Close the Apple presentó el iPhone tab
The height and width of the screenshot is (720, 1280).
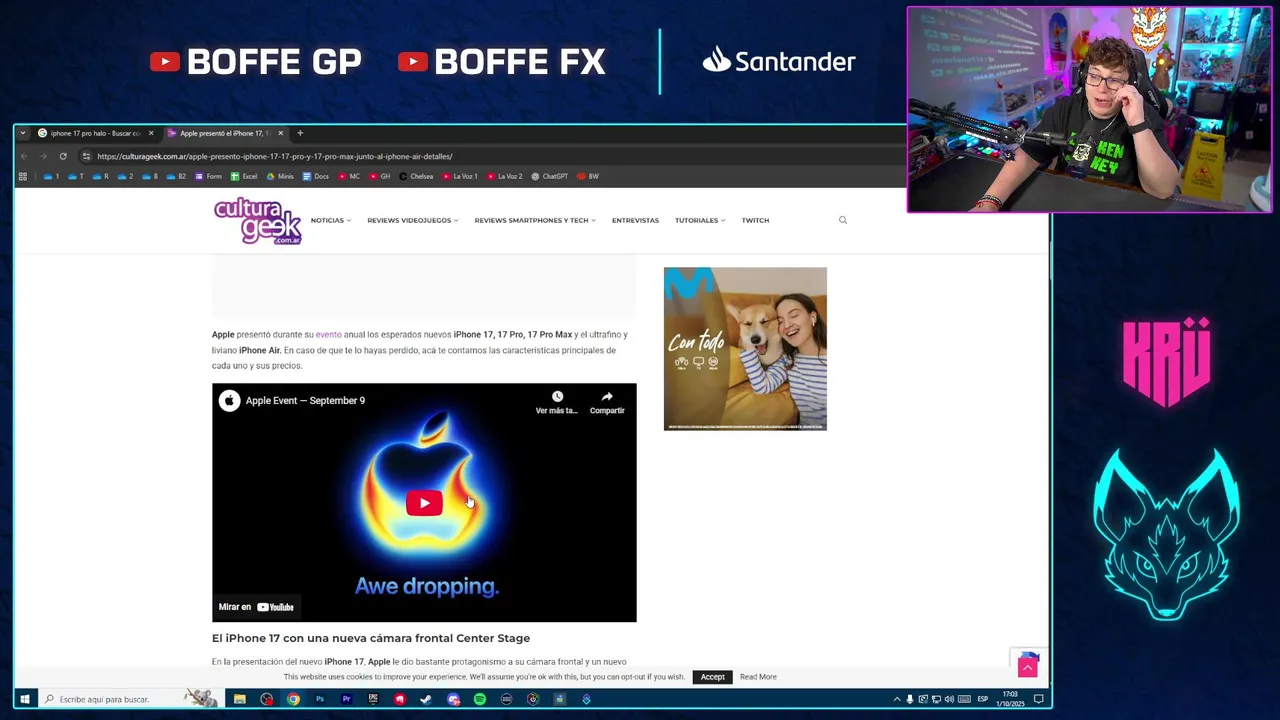(x=280, y=133)
